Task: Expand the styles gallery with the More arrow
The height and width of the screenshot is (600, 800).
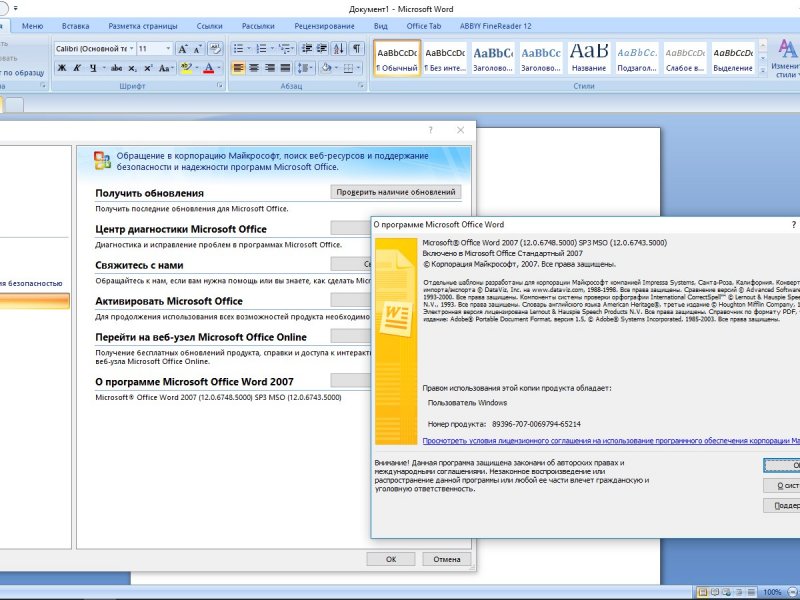Action: tap(763, 71)
